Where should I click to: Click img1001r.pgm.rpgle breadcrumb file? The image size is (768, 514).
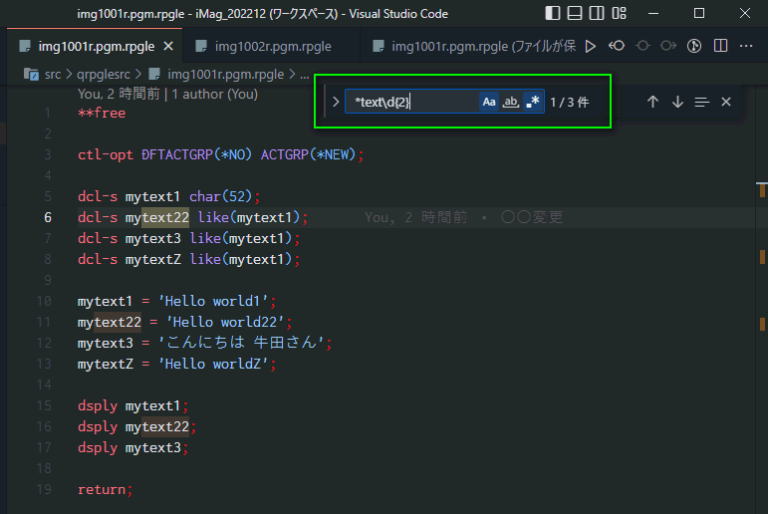coord(225,74)
